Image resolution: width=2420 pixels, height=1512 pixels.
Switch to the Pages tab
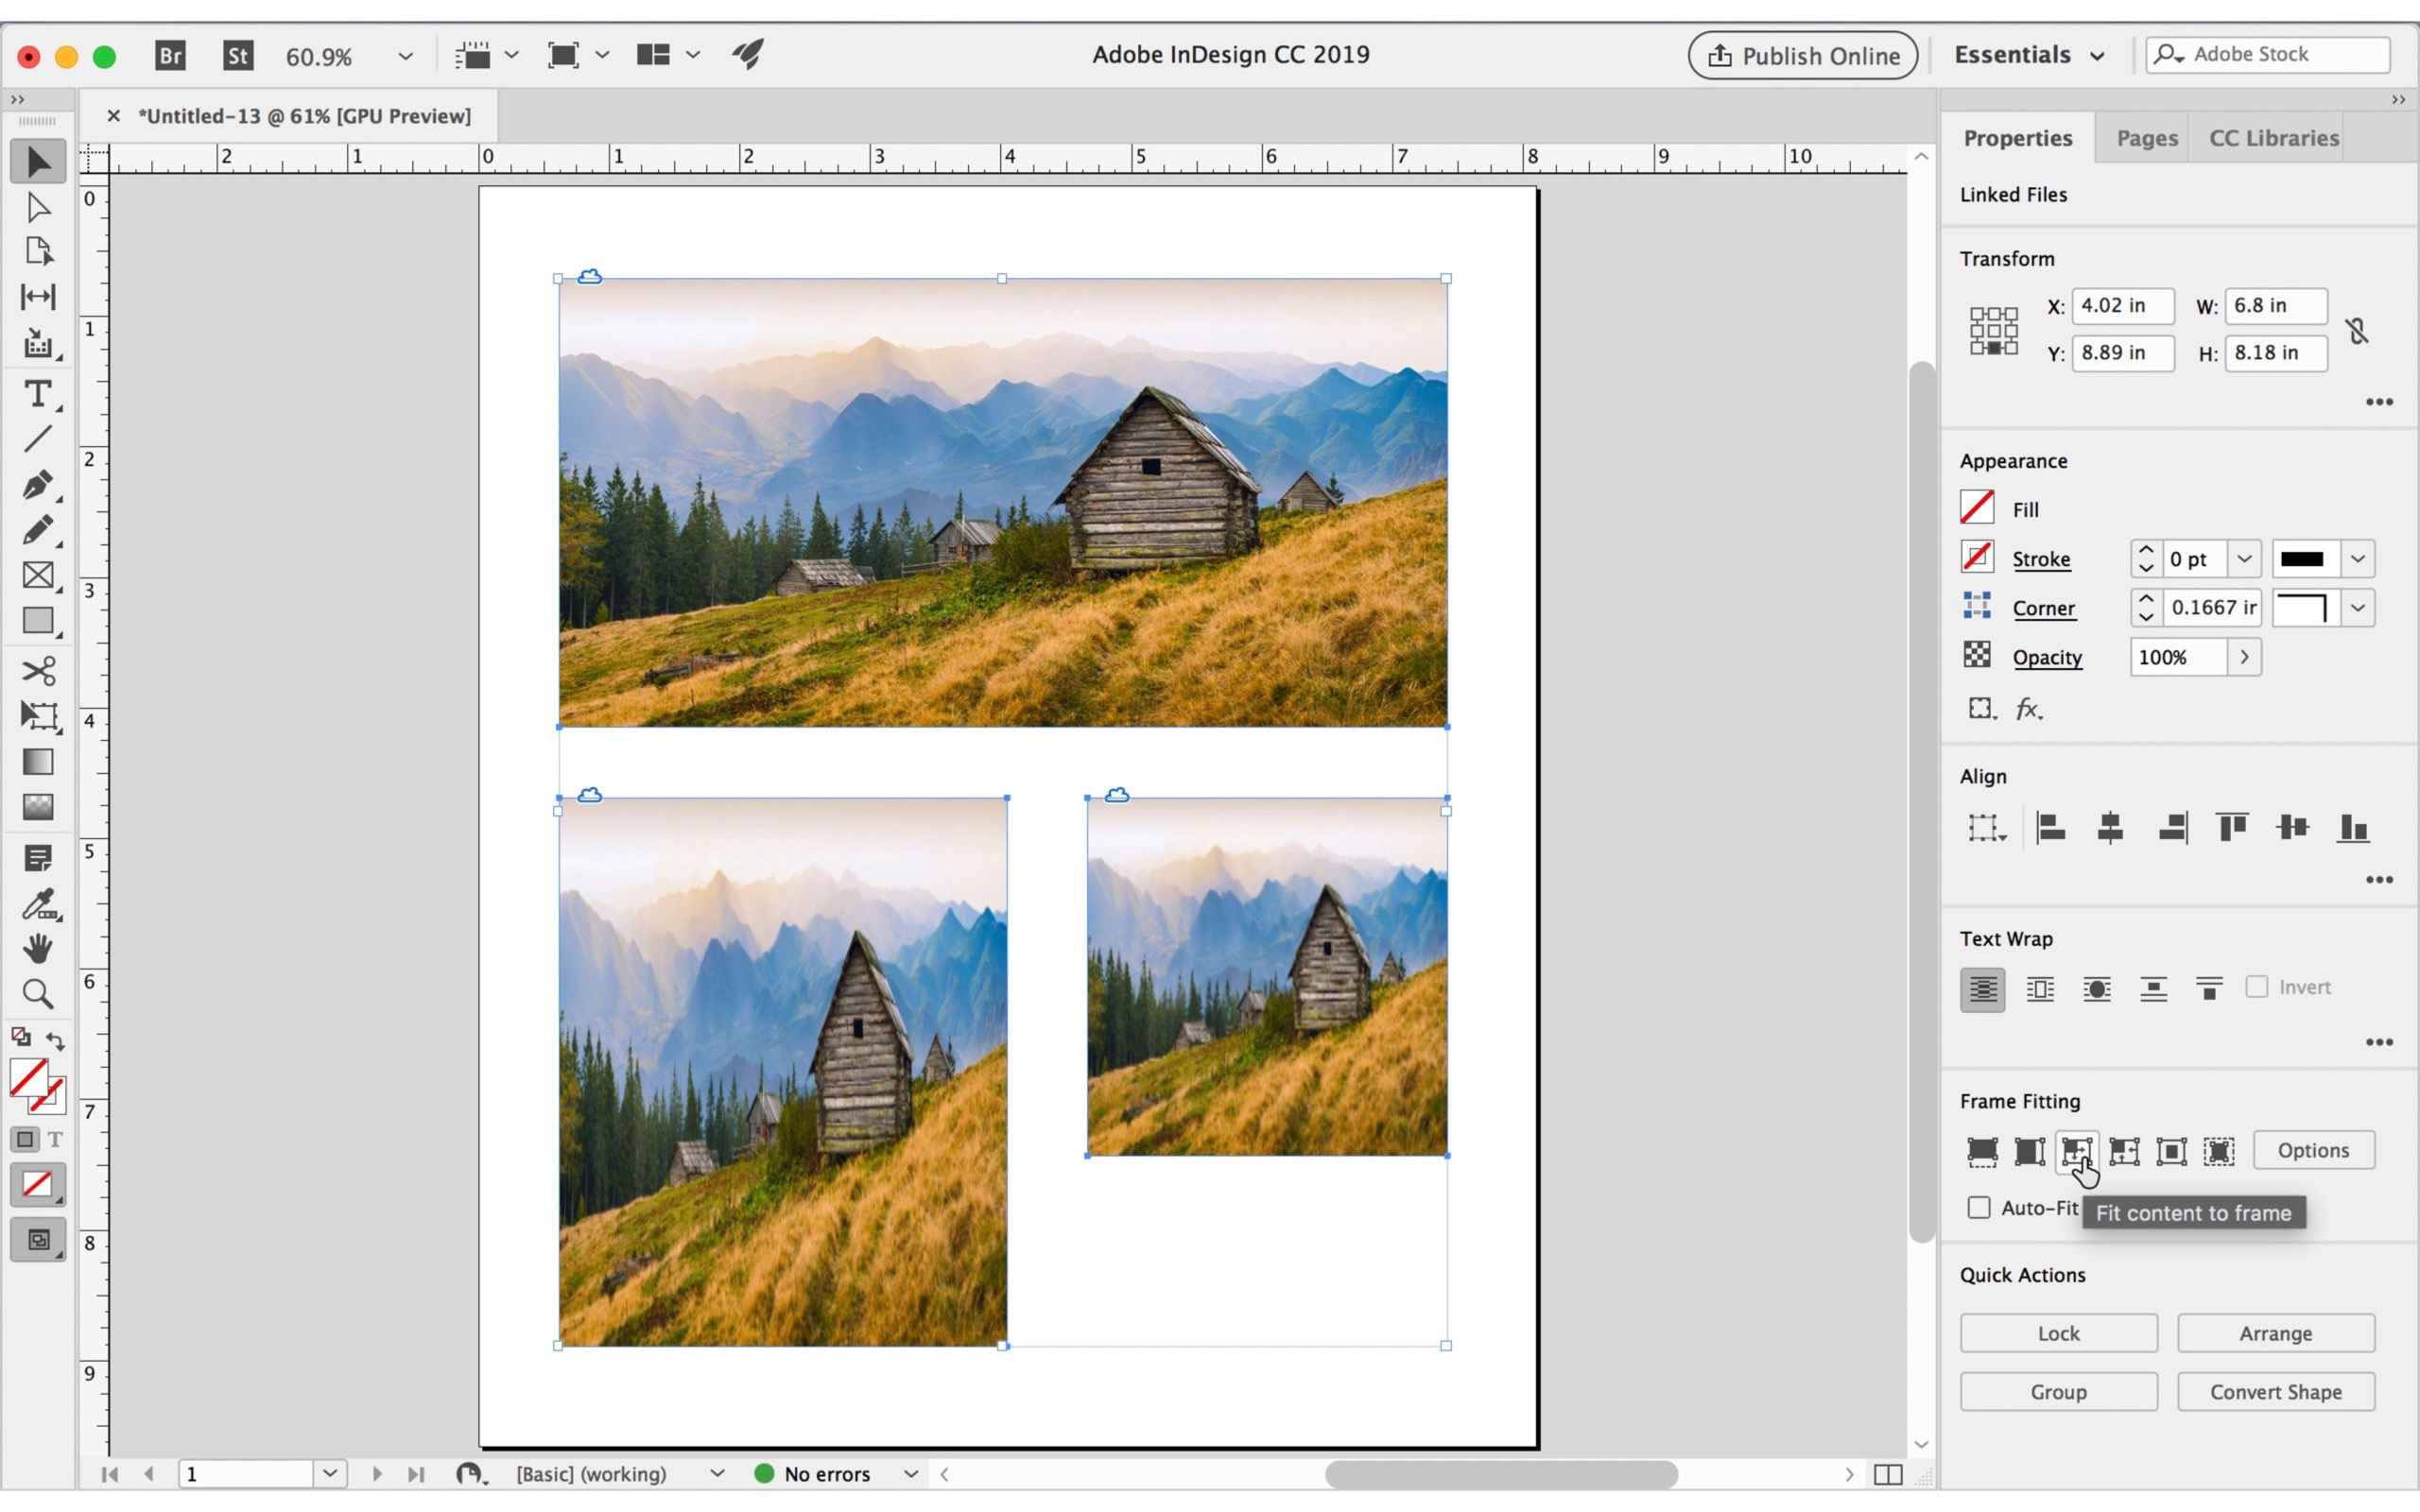2146,138
